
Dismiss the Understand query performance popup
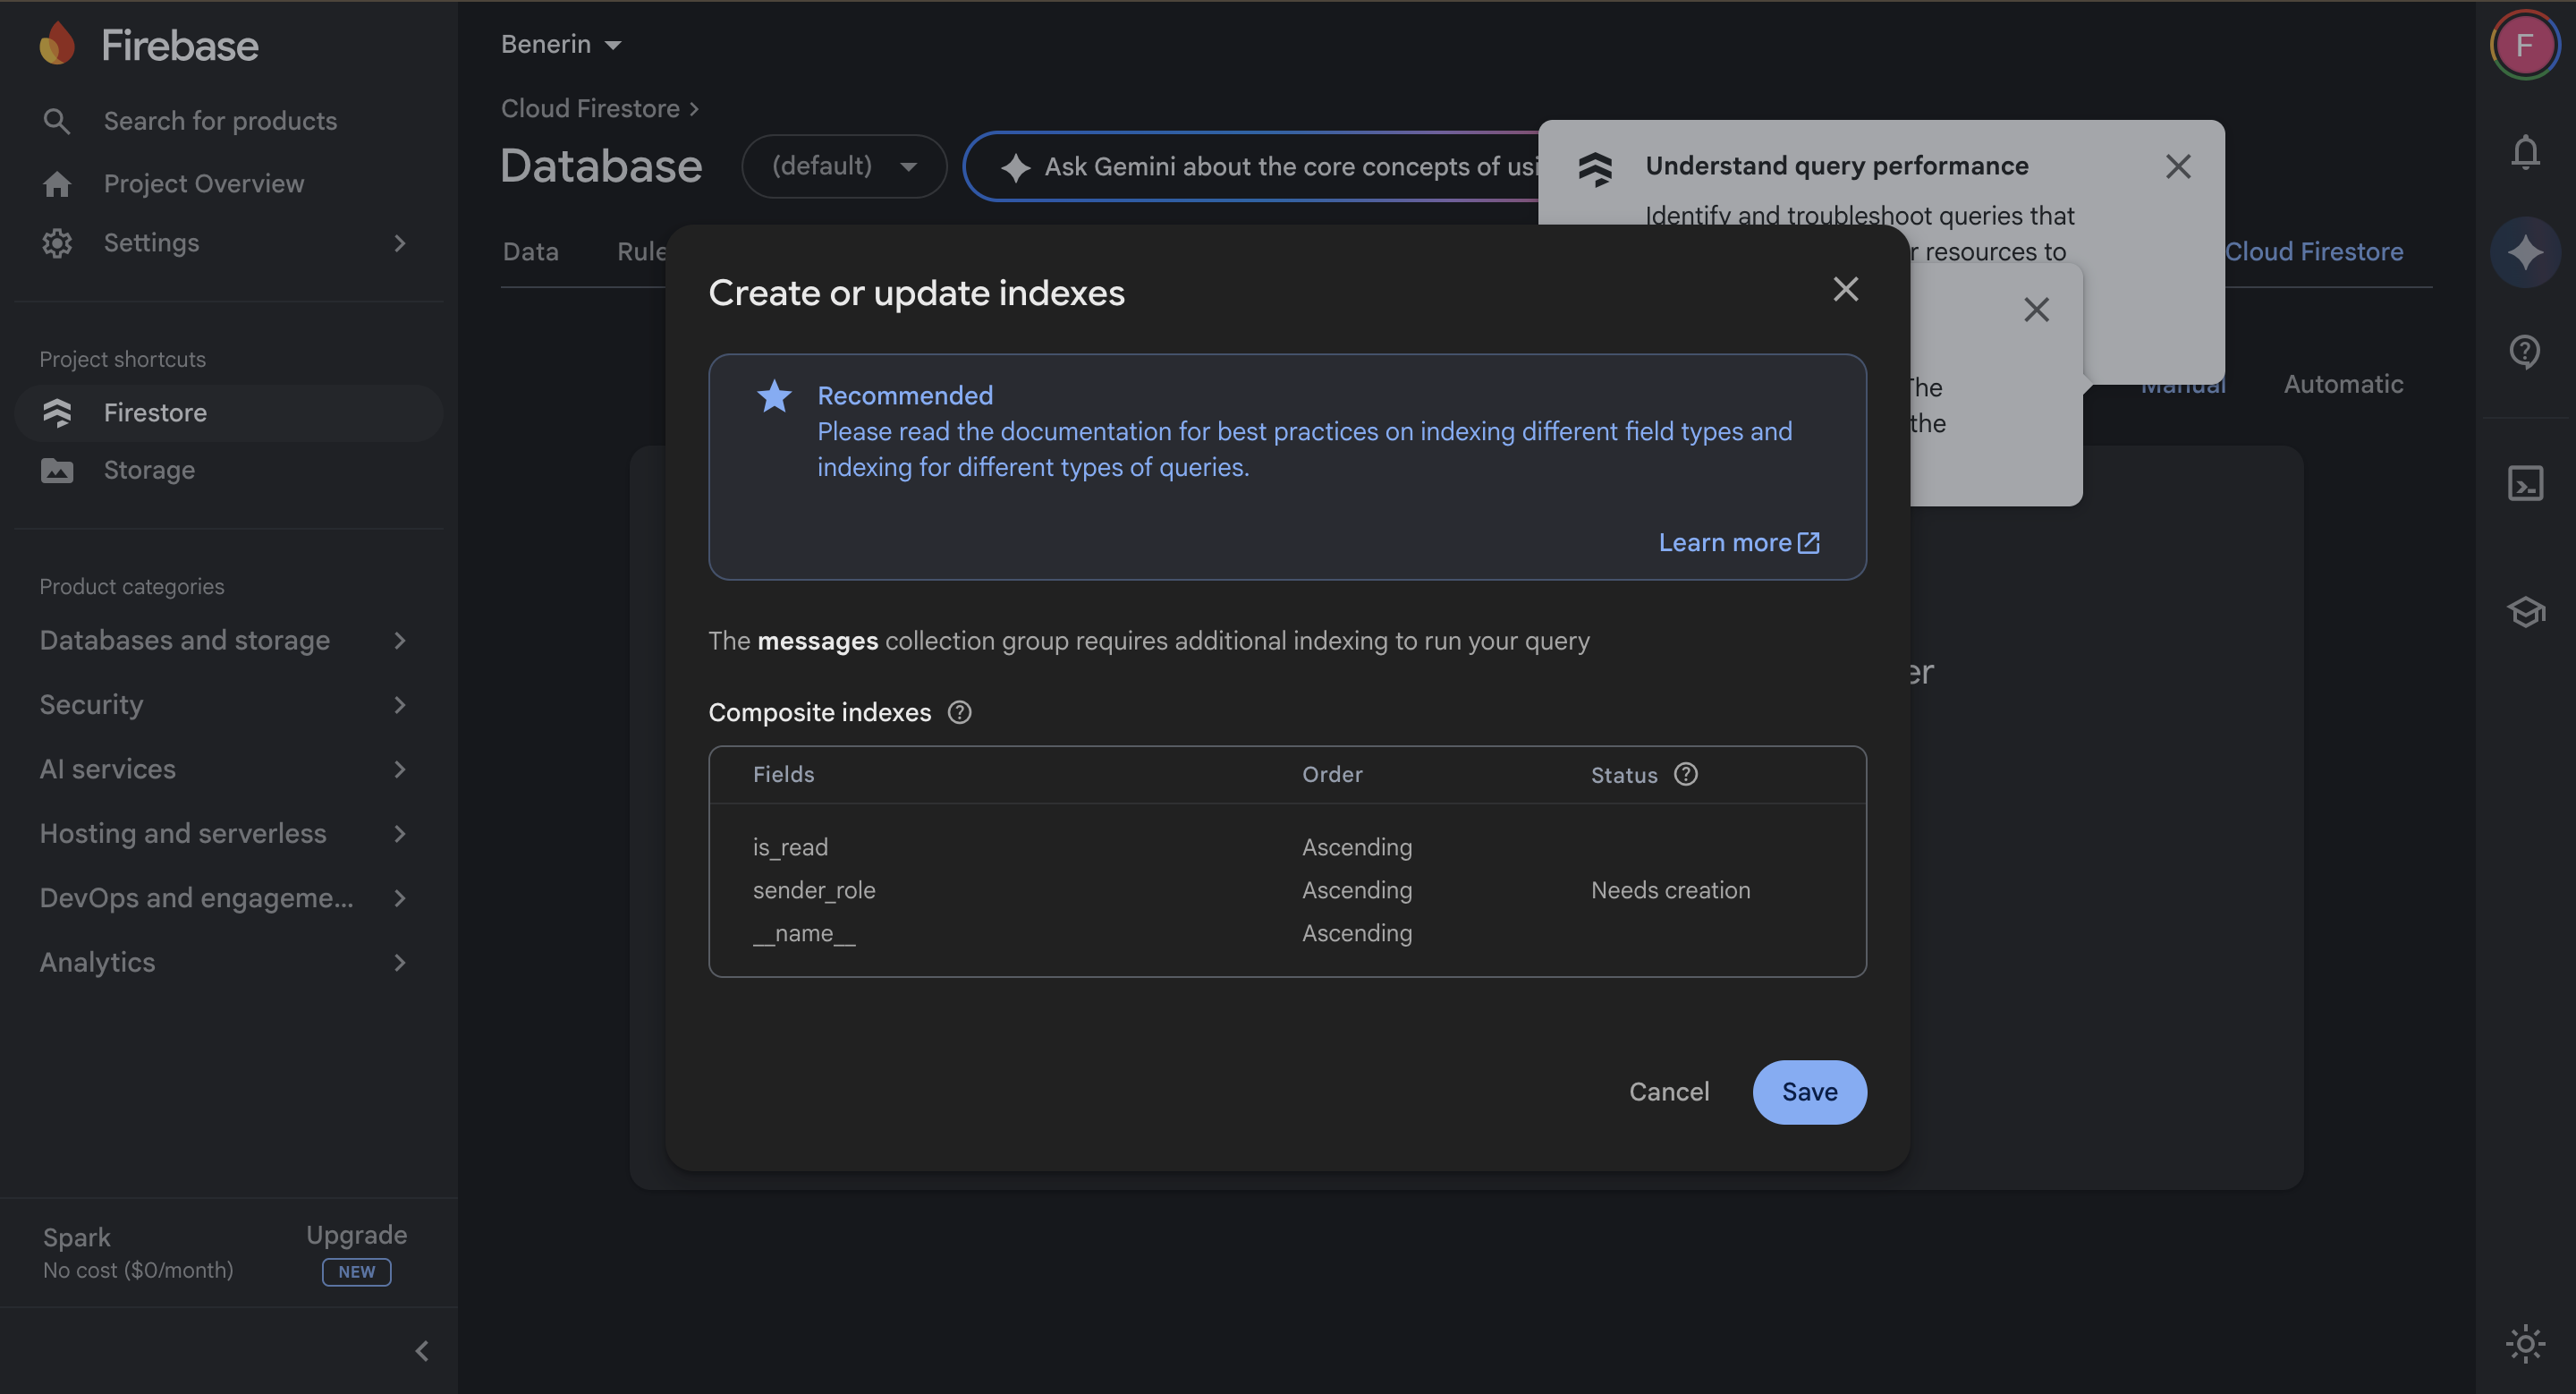click(2178, 166)
